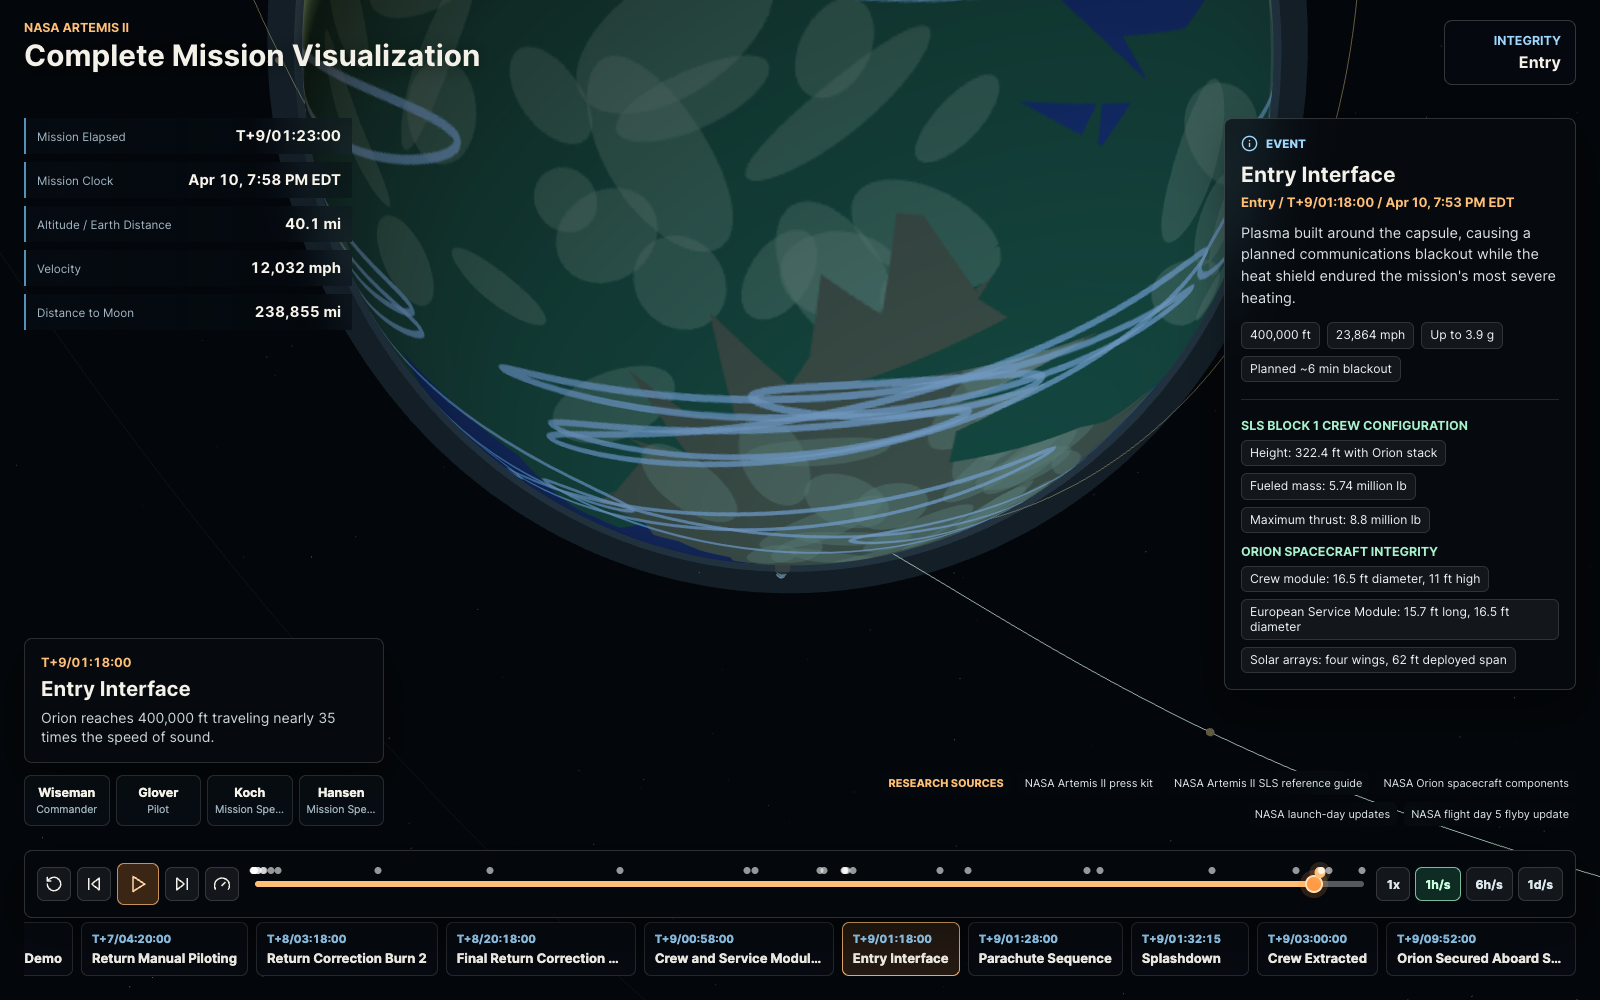The image size is (1600, 1000).
Task: Click the 400,000 ft stat chip
Action: (x=1280, y=335)
